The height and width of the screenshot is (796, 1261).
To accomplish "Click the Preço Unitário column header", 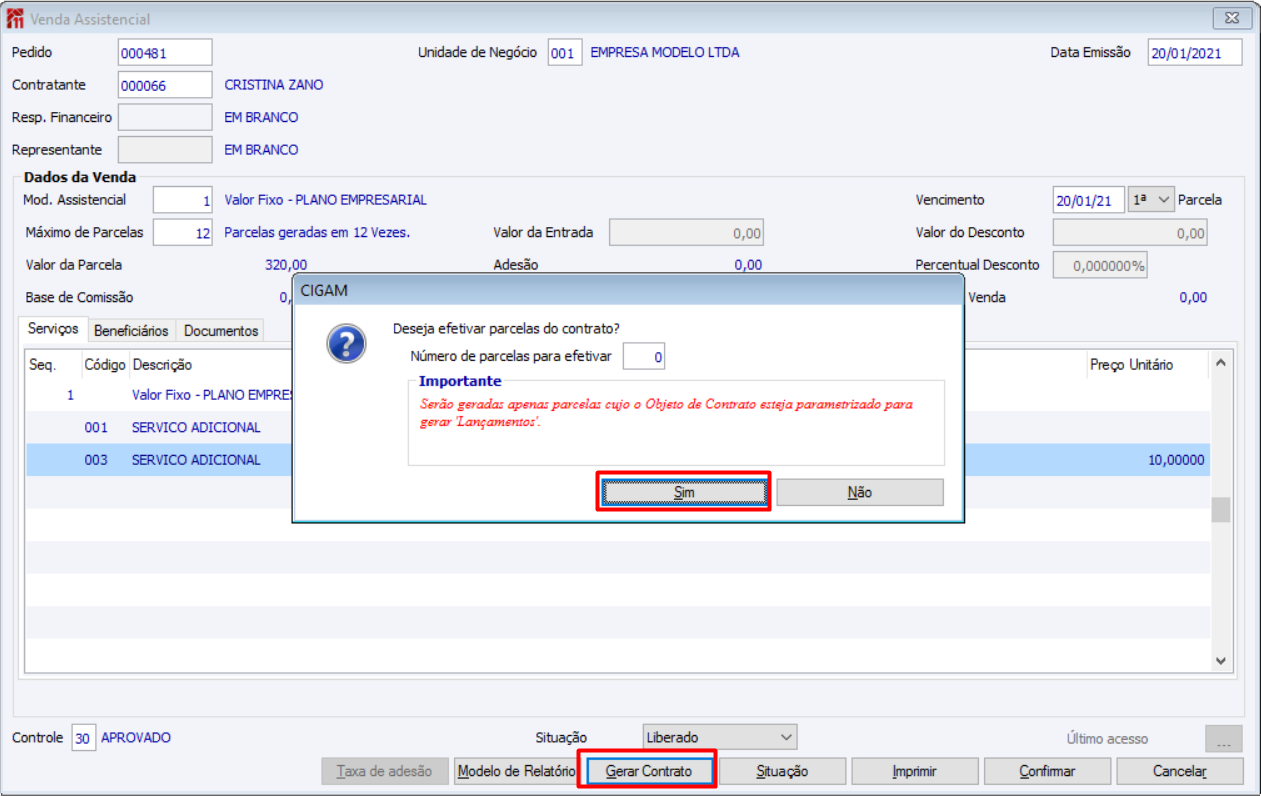I will [x=1131, y=365].
